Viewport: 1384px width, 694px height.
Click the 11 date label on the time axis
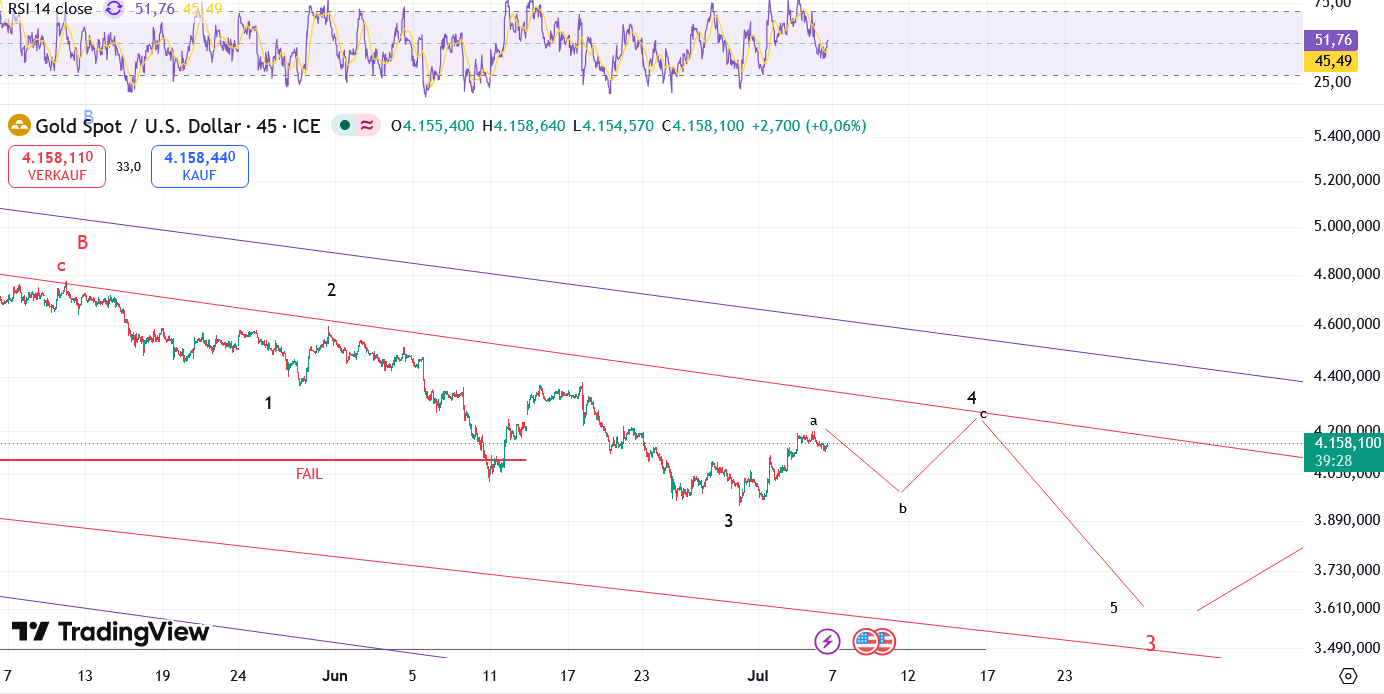[x=489, y=676]
